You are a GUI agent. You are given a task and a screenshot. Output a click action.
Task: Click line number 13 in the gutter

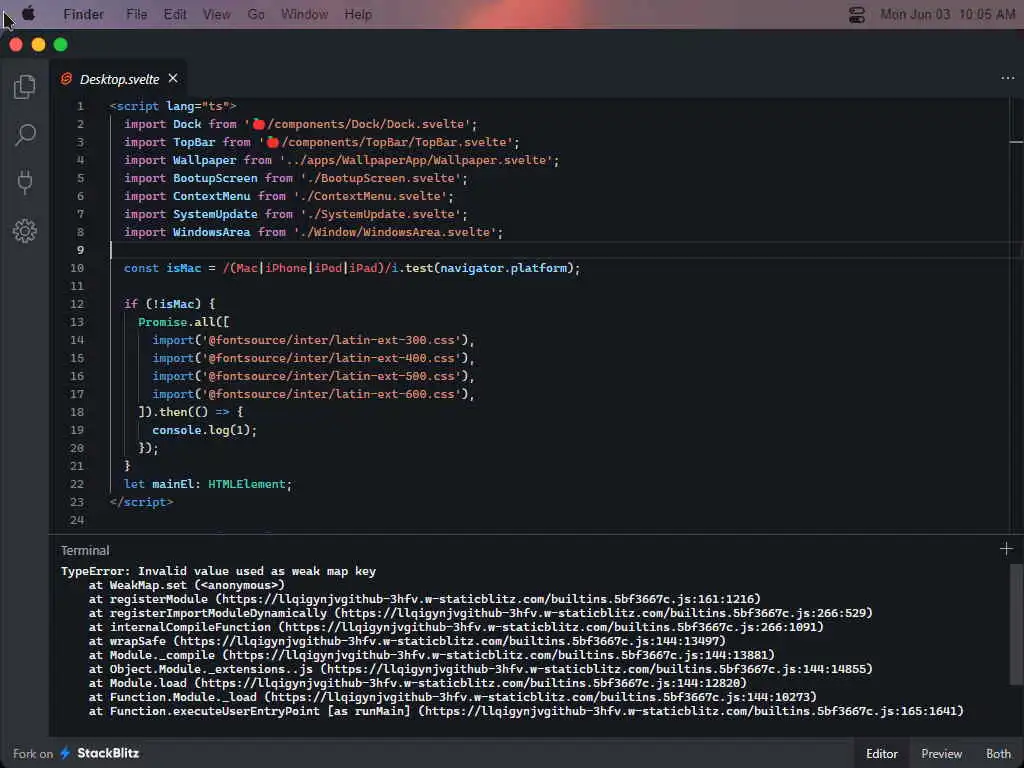(x=77, y=322)
